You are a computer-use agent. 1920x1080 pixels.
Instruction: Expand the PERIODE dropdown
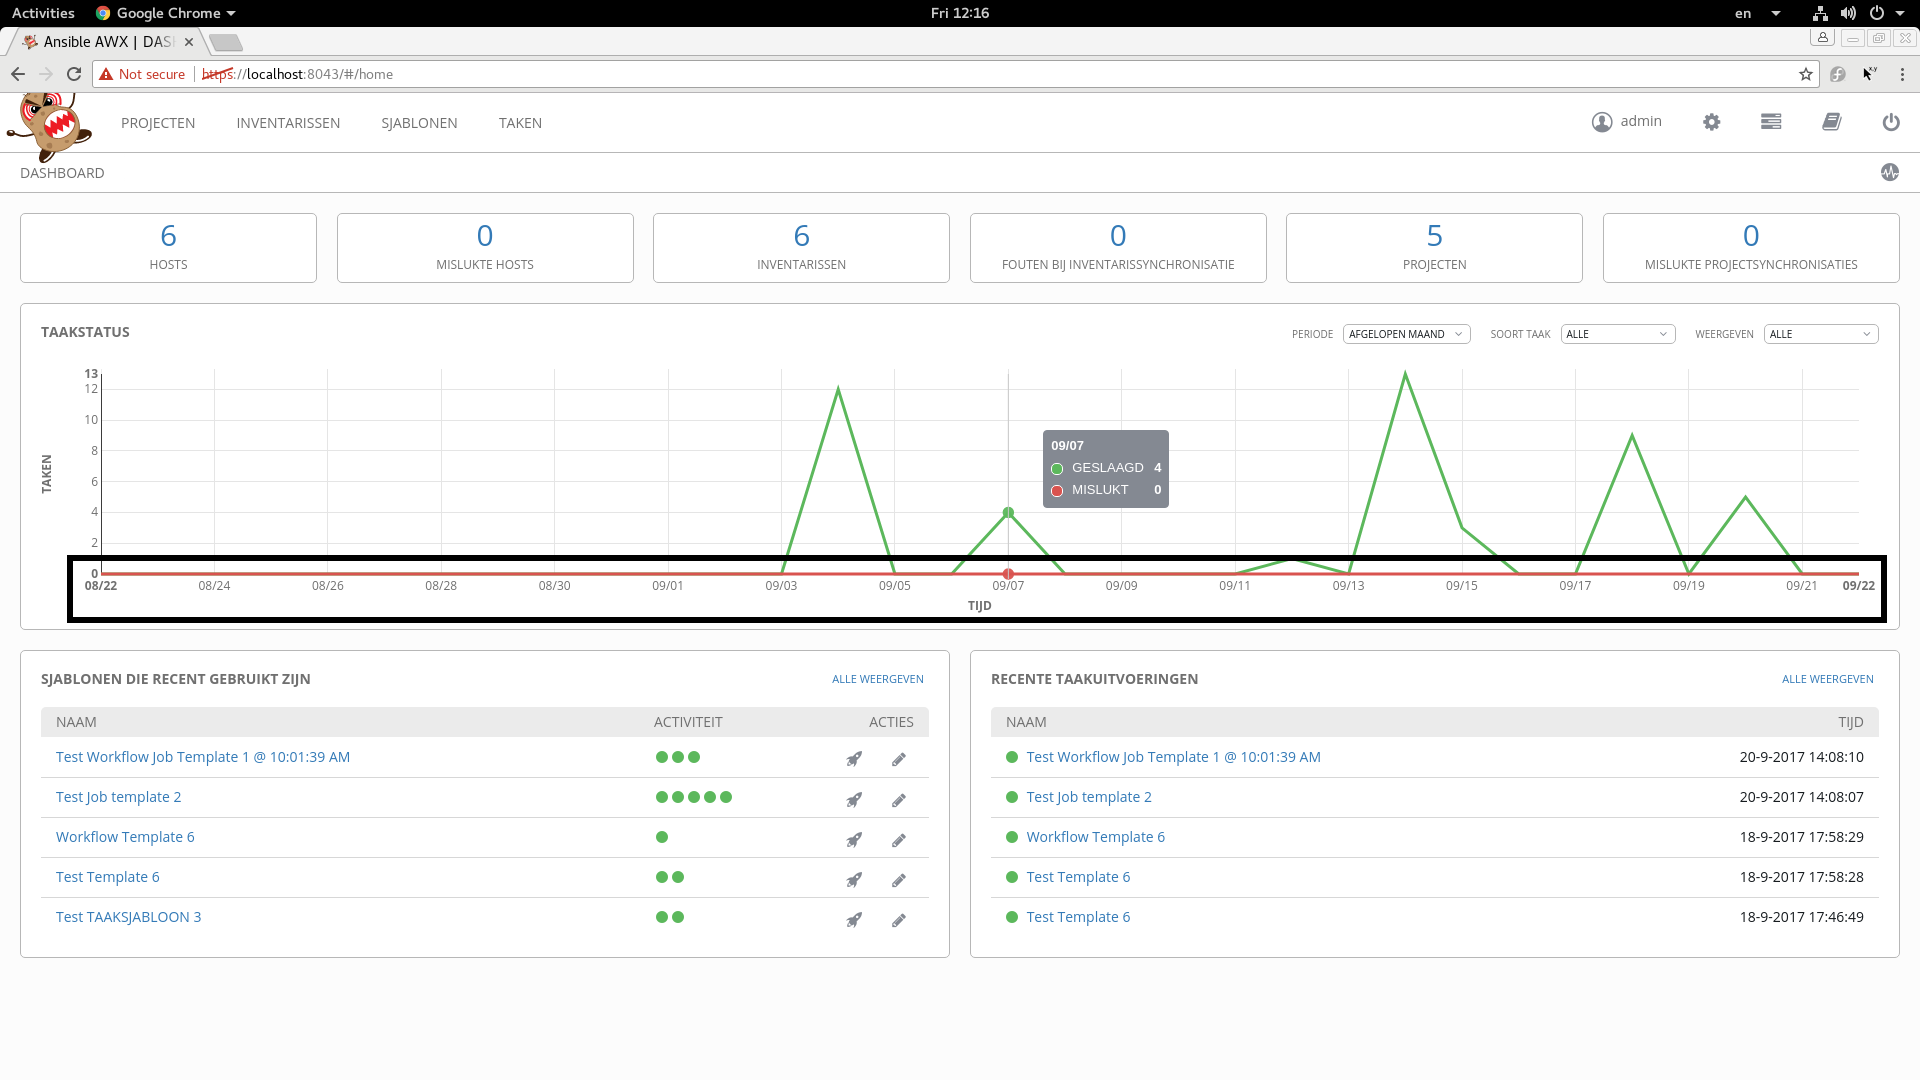[x=1406, y=334]
